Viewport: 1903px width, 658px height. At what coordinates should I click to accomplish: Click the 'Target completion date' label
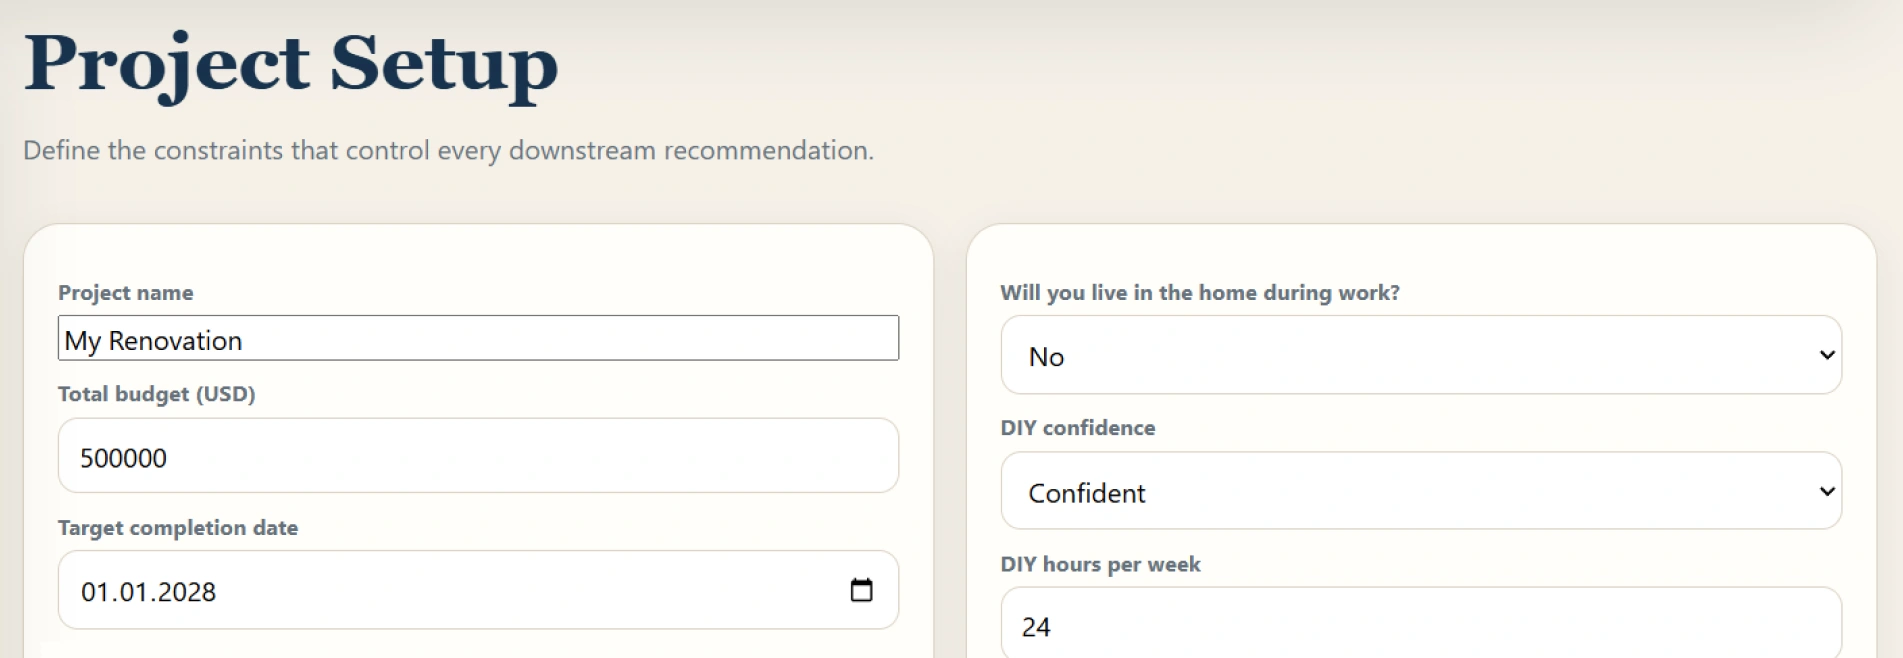click(x=178, y=528)
